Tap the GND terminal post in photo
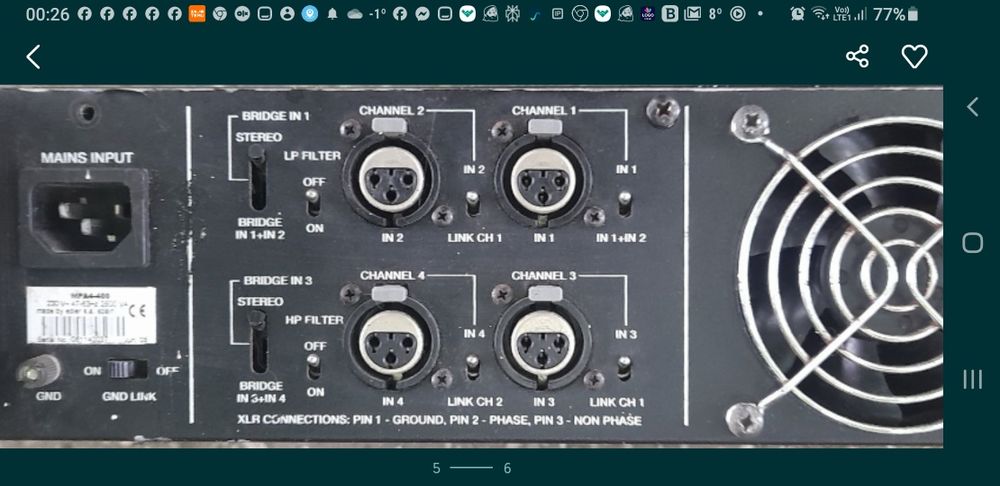Screen dimensions: 1000x486 [39, 371]
